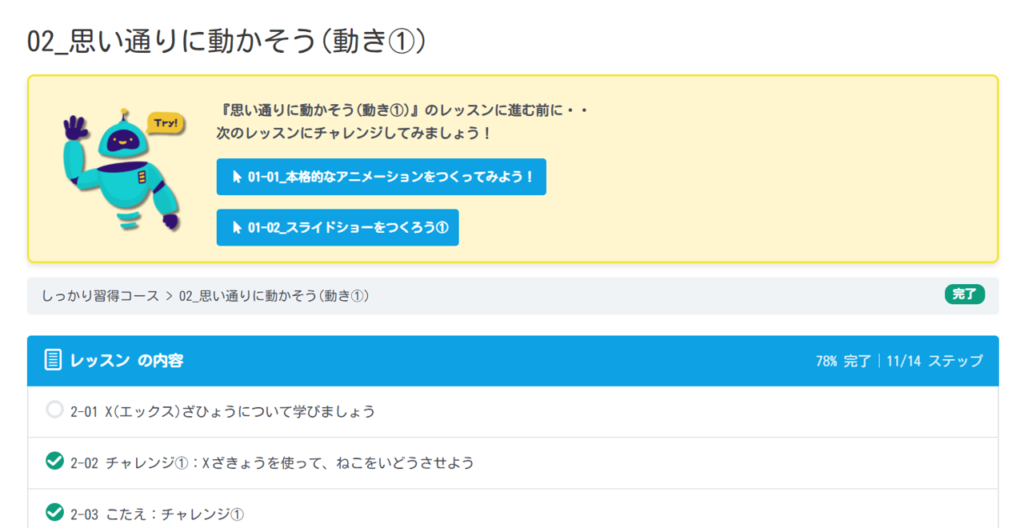1024x528 pixels.
Task: Open lesson 2-03 こたえ：チャレンジ① link
Action: [x=158, y=514]
